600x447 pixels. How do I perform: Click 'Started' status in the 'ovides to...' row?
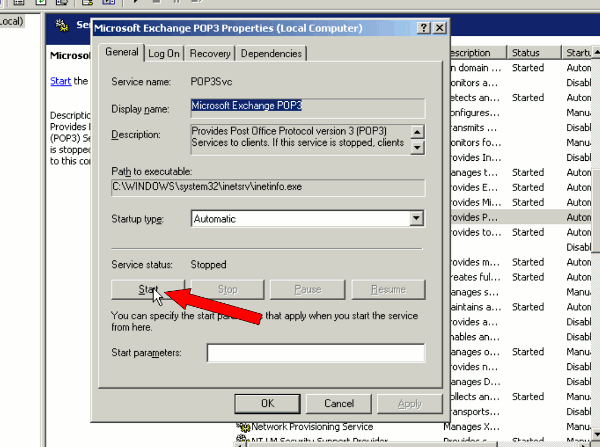[x=528, y=232]
